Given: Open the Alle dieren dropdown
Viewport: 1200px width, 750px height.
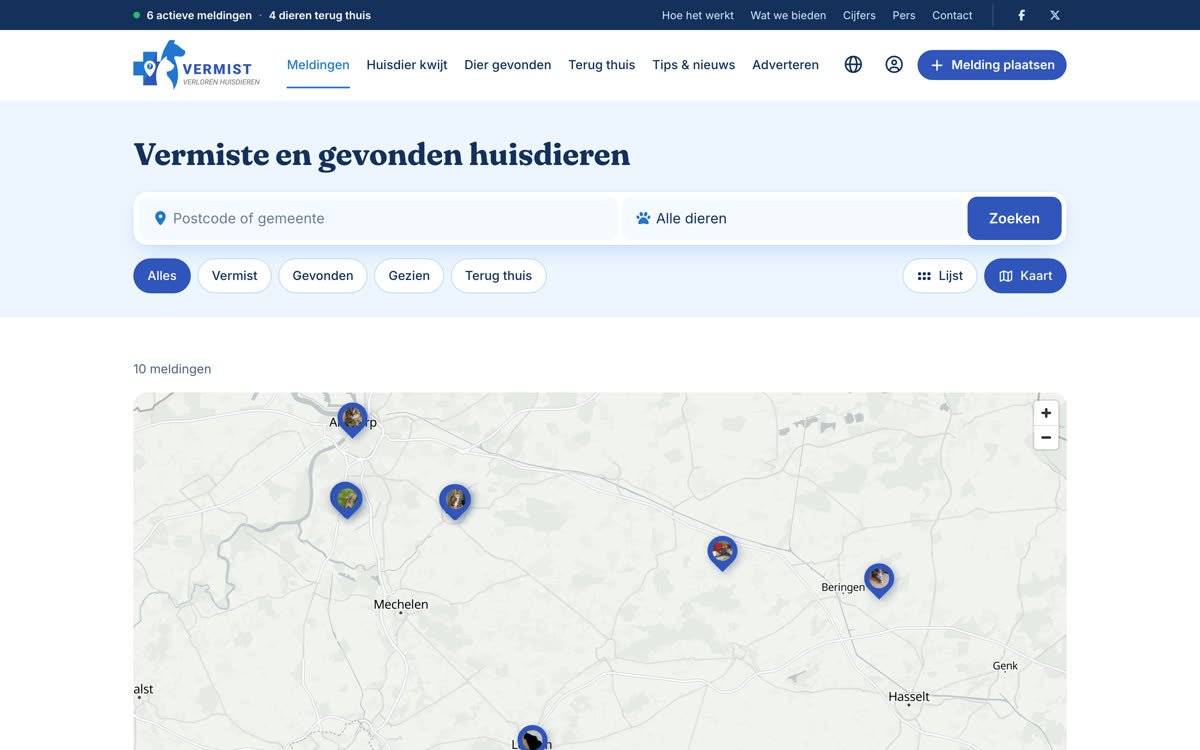Looking at the screenshot, I should click(x=792, y=218).
